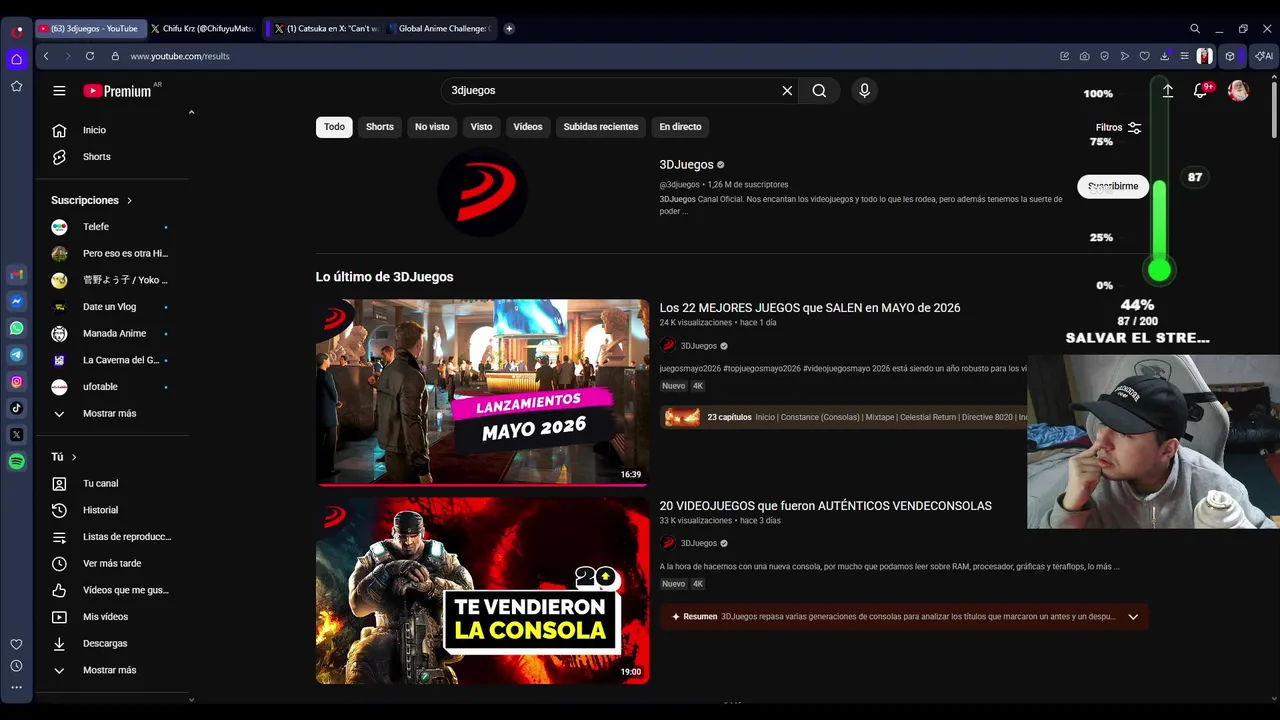Open the 23 capítulos chapters bar

click(x=843, y=417)
